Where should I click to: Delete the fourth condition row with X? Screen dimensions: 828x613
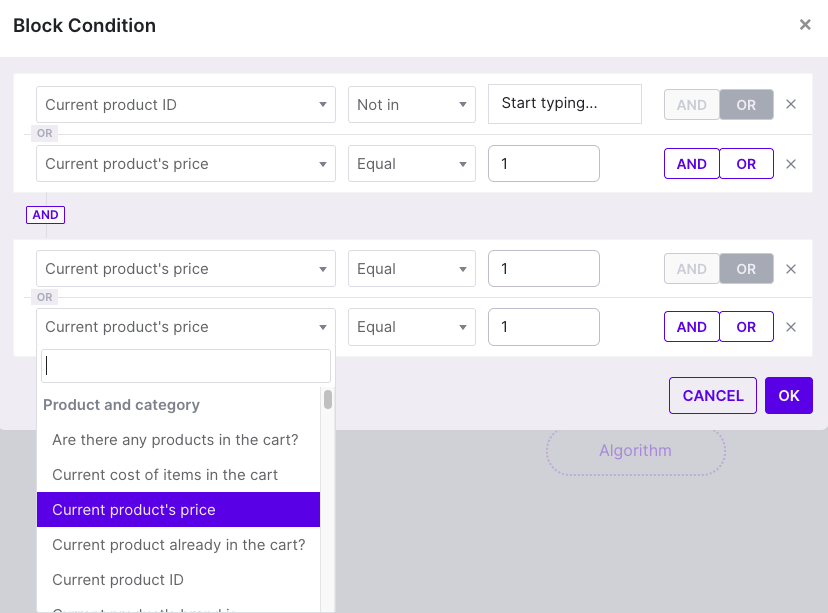pos(790,327)
